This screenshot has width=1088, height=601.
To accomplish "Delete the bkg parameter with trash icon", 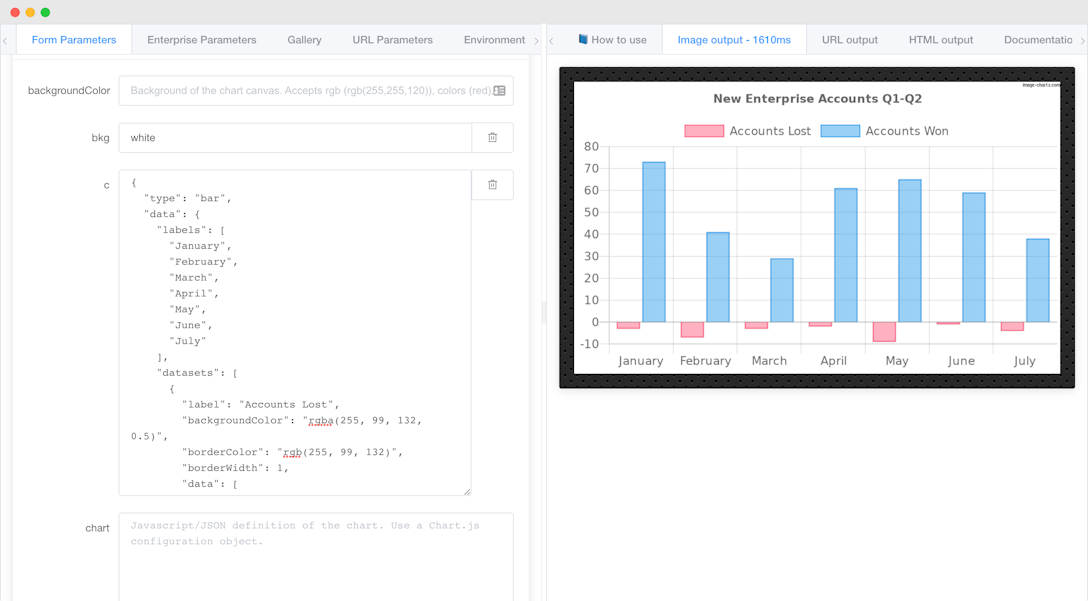I will [492, 138].
